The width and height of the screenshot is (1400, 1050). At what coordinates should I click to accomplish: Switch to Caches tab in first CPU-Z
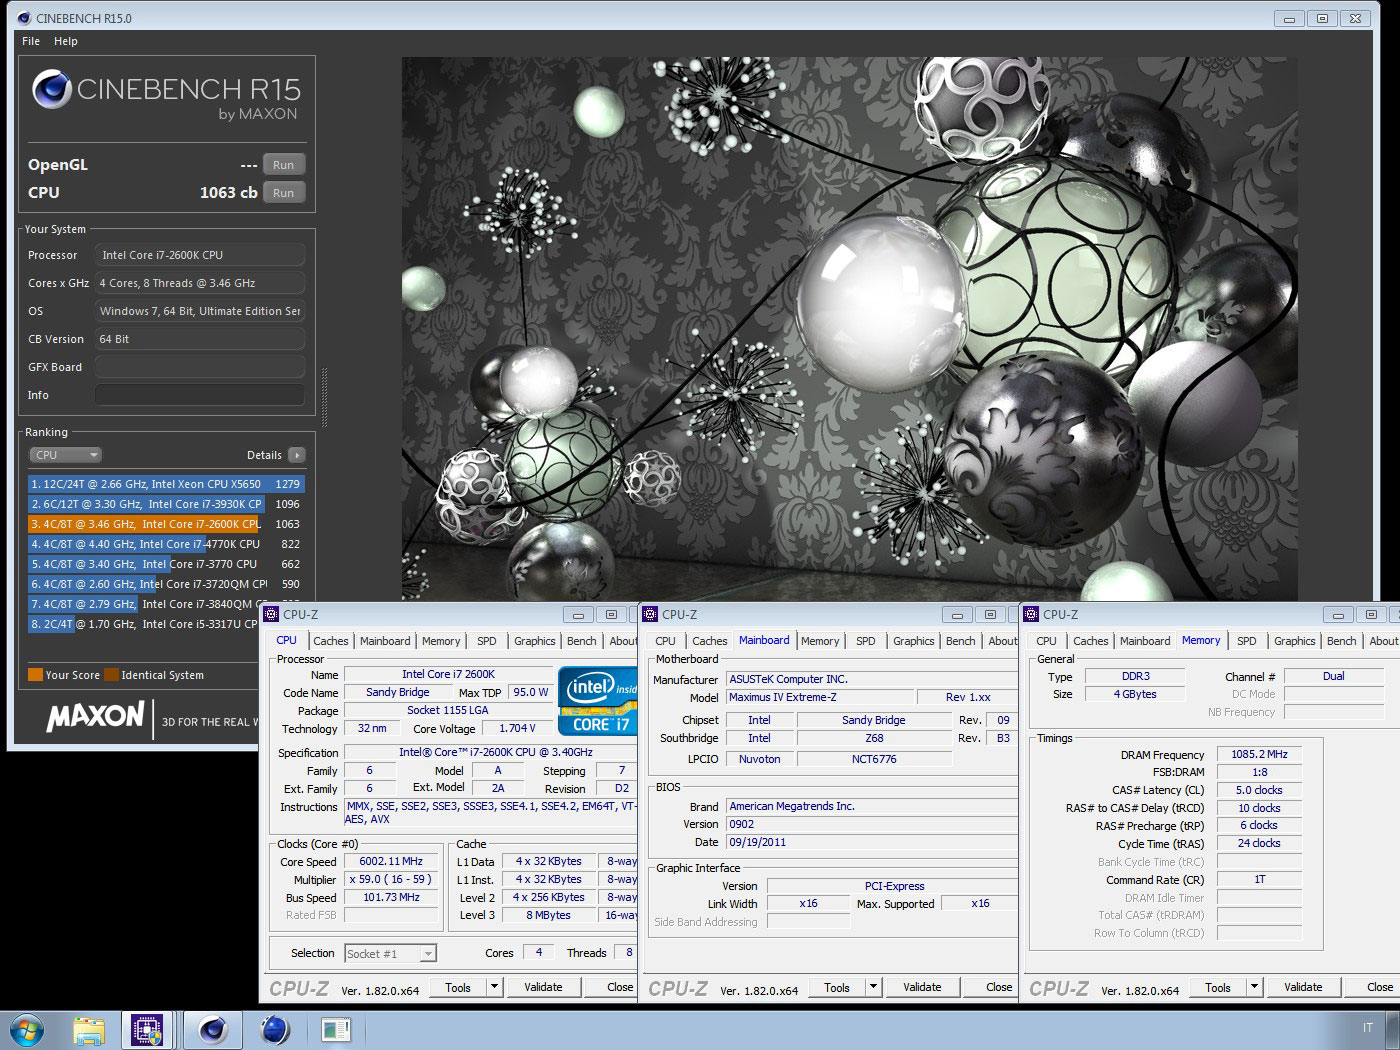pos(330,641)
